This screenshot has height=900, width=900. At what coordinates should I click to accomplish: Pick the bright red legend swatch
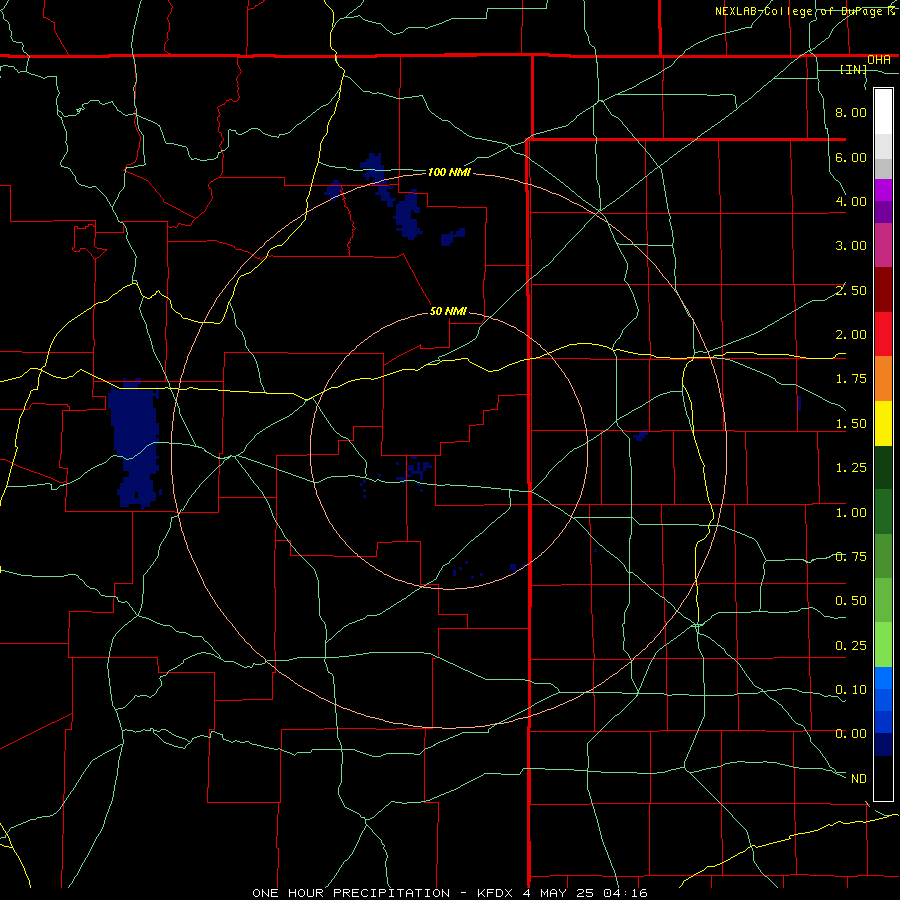coord(883,334)
